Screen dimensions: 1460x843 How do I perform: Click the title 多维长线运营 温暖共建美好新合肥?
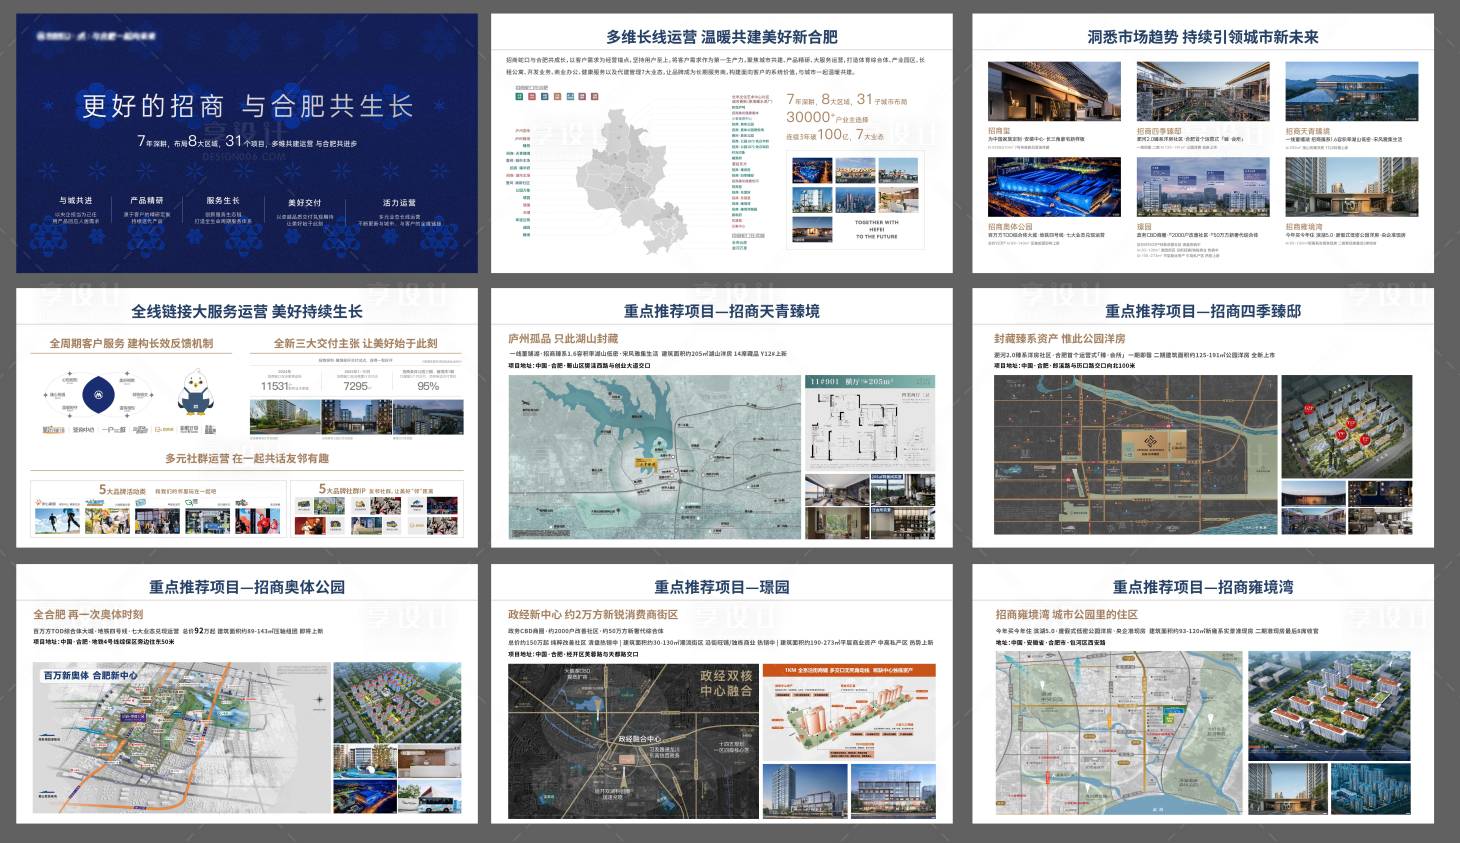pos(721,37)
